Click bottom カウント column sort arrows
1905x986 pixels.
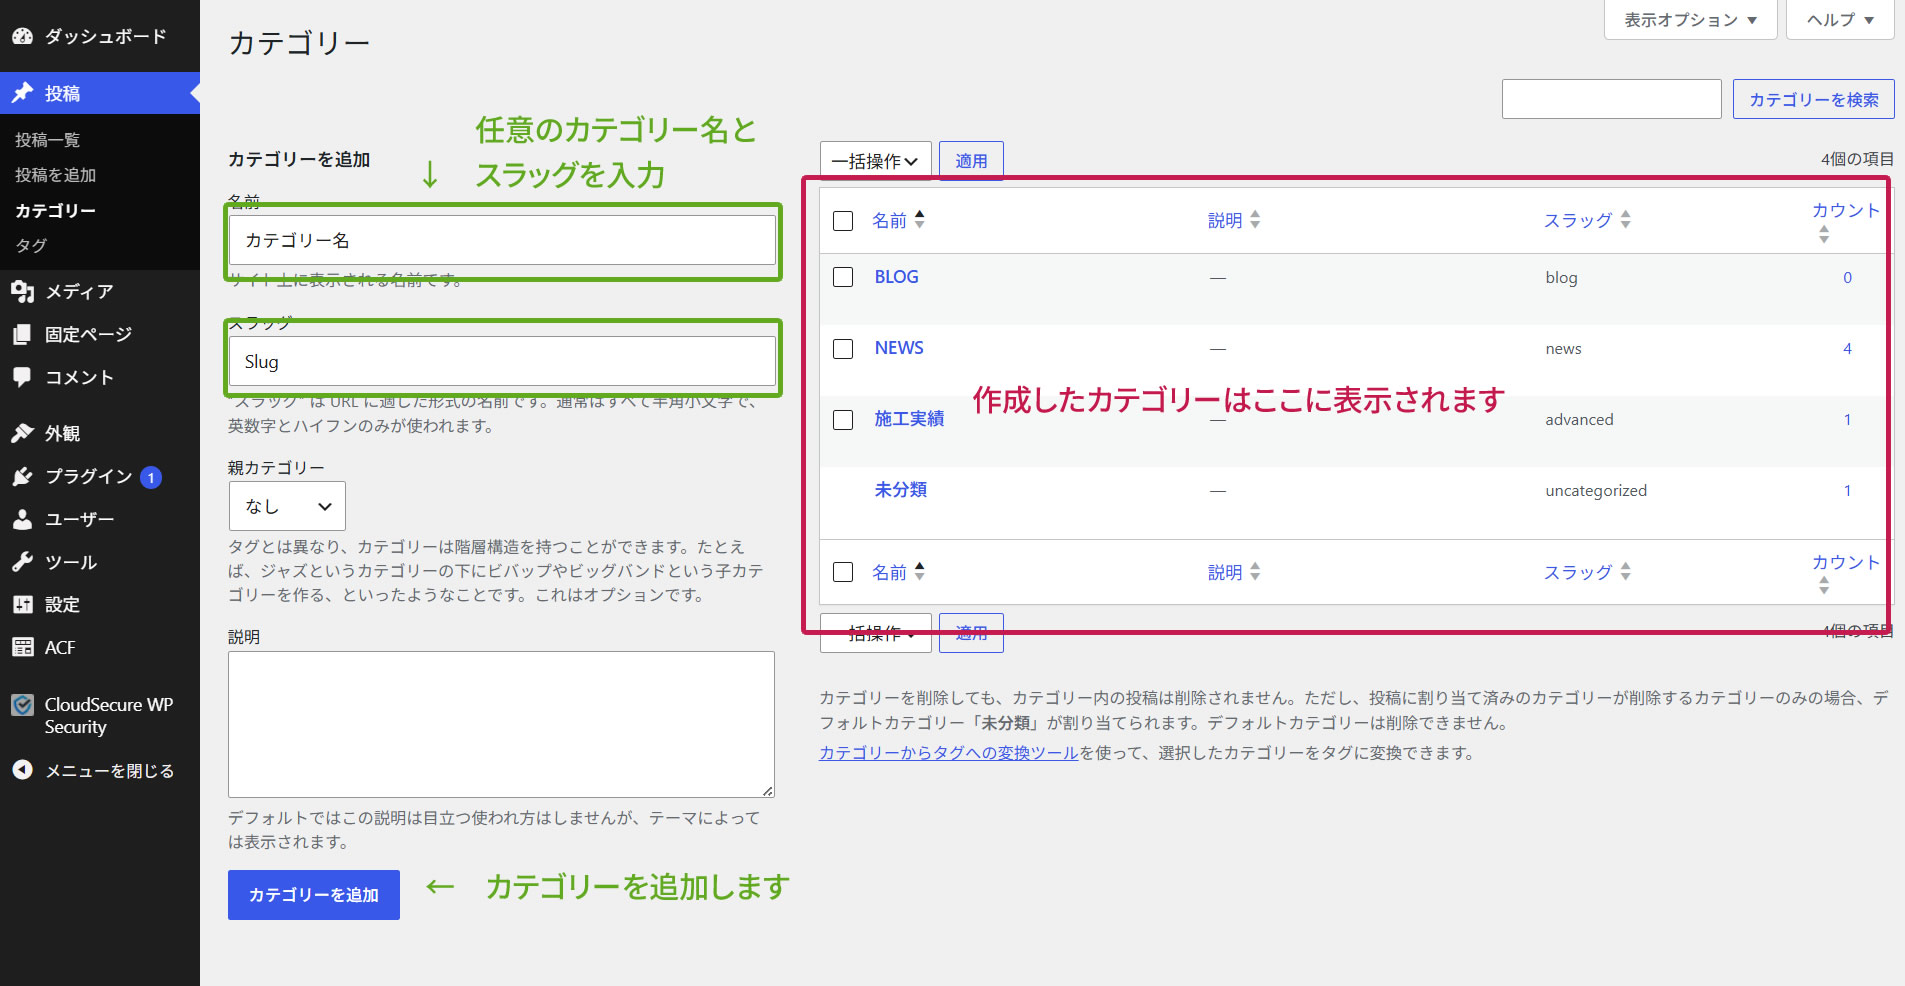tap(1824, 586)
